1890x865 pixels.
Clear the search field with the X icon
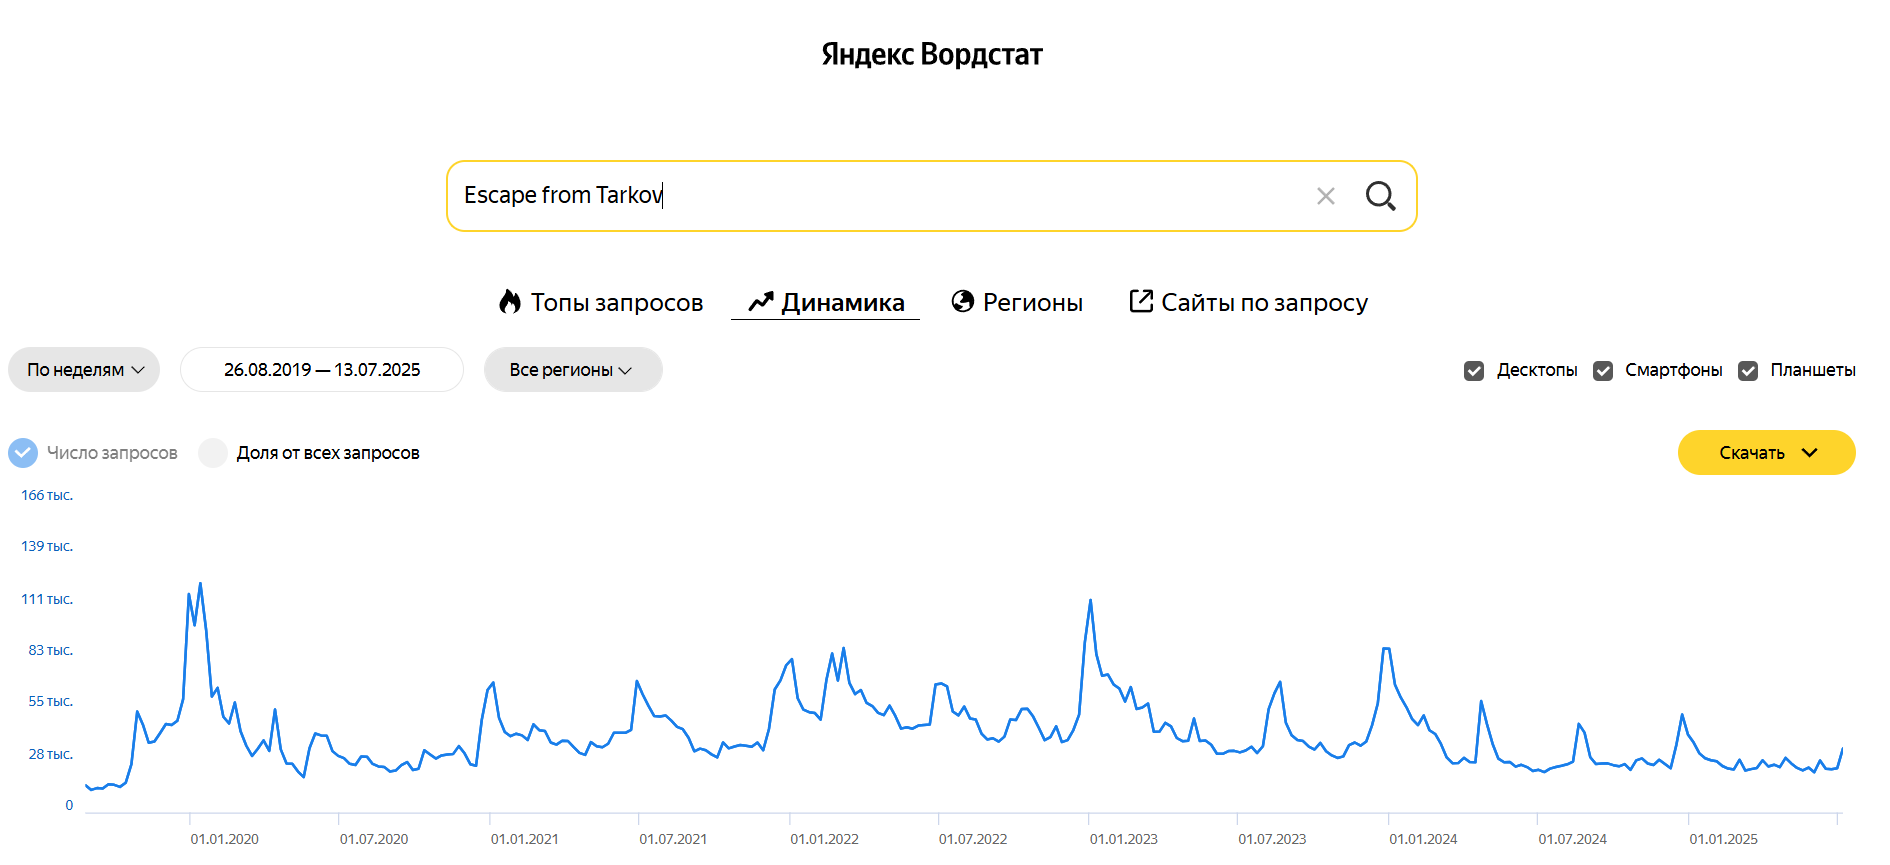click(1326, 196)
